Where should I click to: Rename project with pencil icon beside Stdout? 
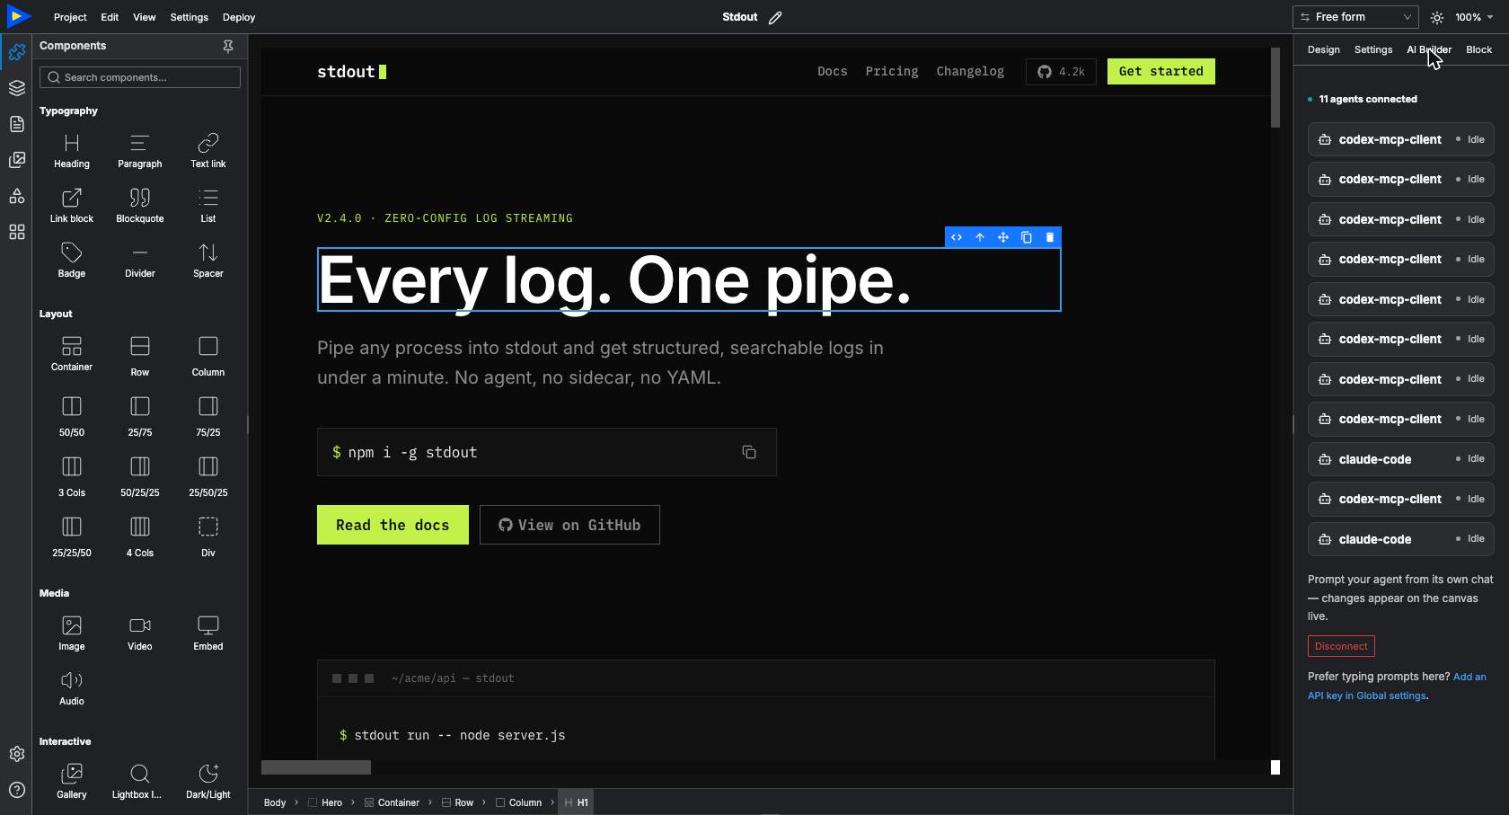pyautogui.click(x=775, y=17)
